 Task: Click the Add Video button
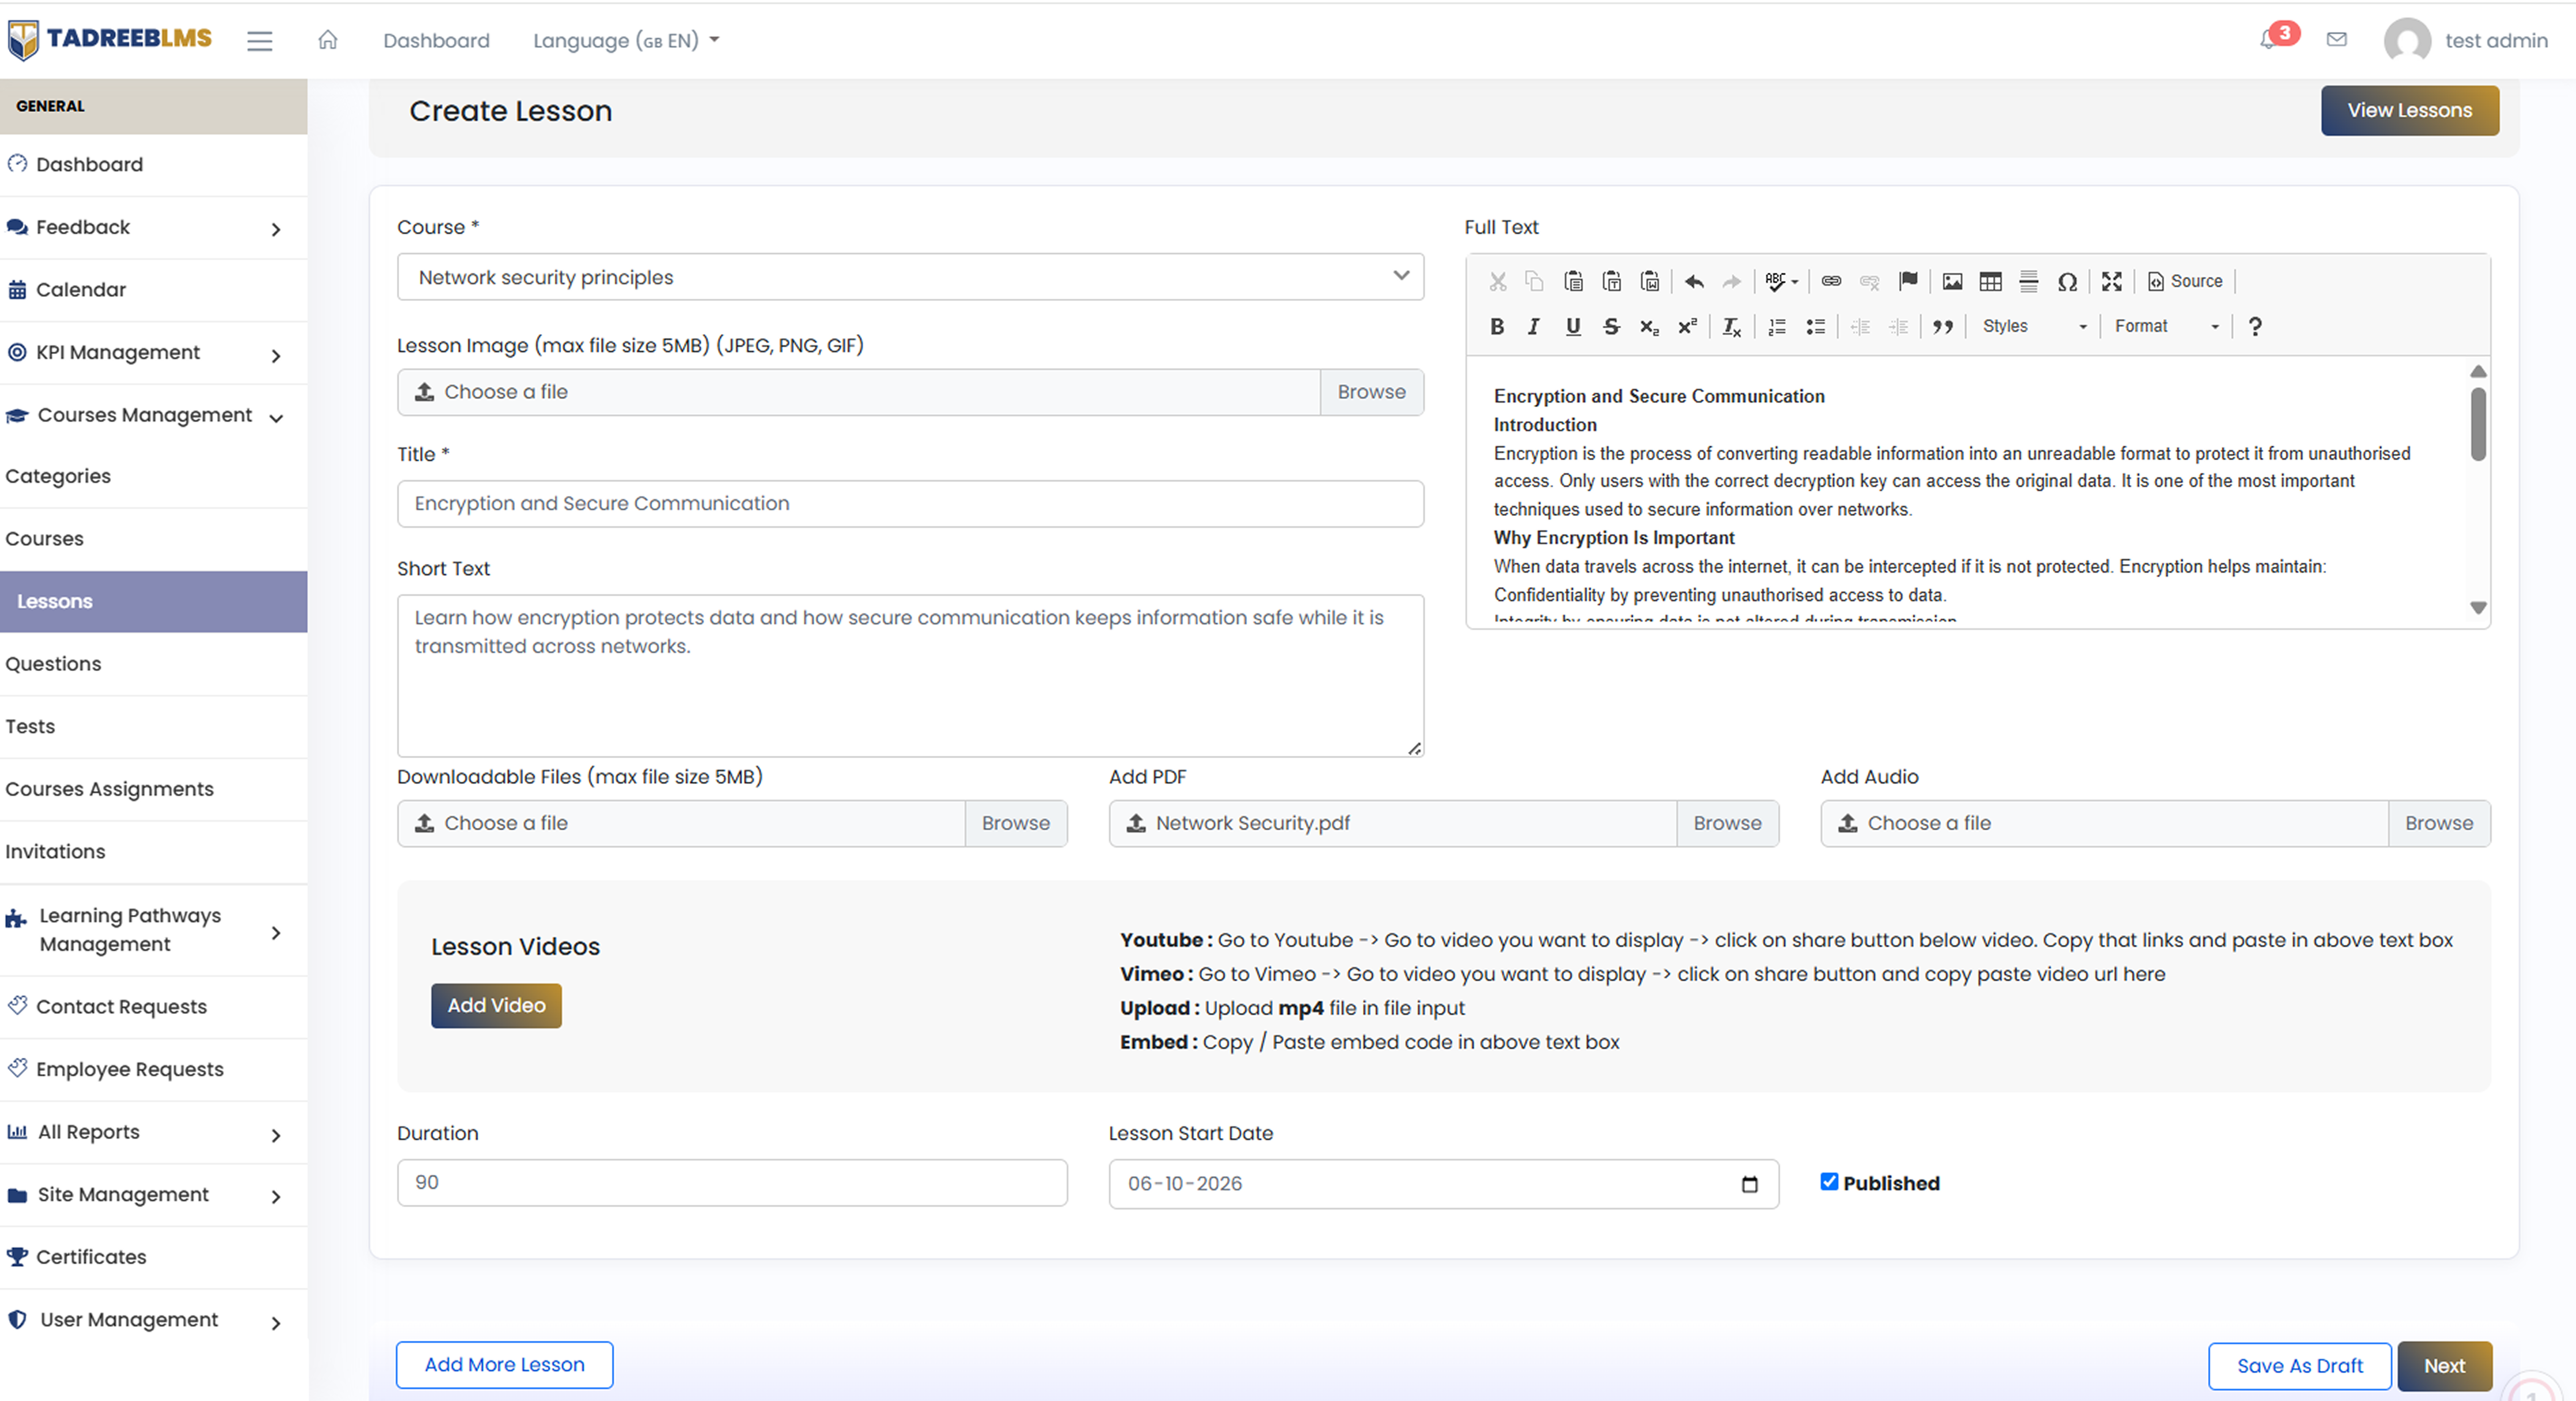(x=496, y=1006)
